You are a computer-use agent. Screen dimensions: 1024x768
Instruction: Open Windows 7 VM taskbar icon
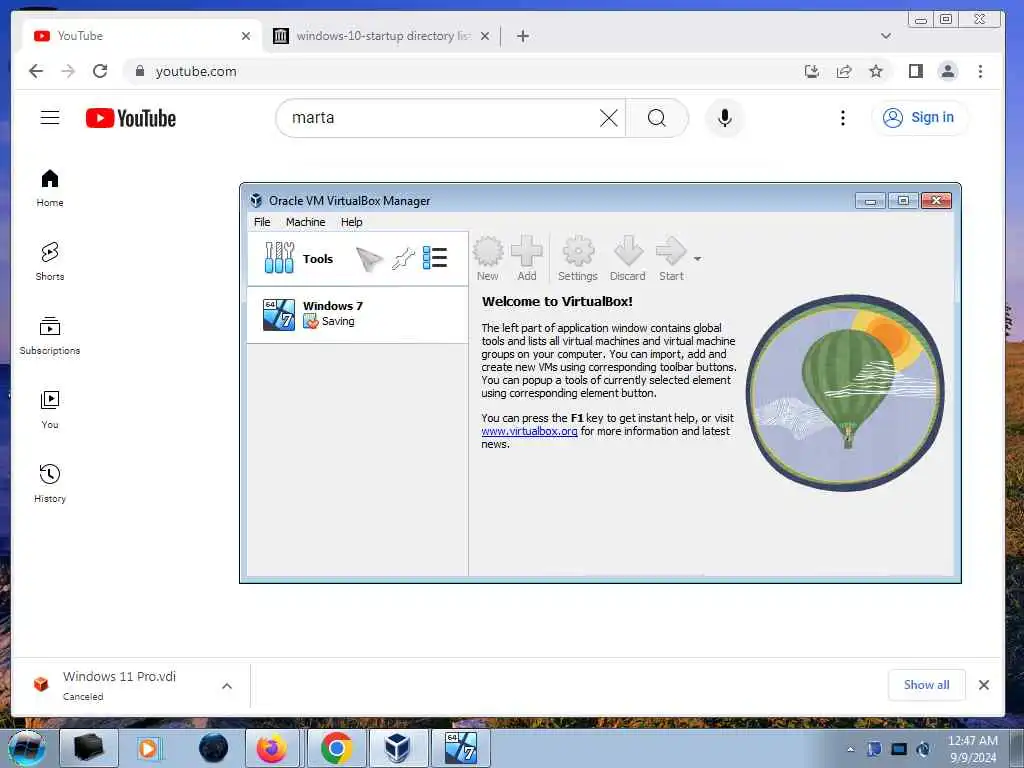[x=460, y=748]
